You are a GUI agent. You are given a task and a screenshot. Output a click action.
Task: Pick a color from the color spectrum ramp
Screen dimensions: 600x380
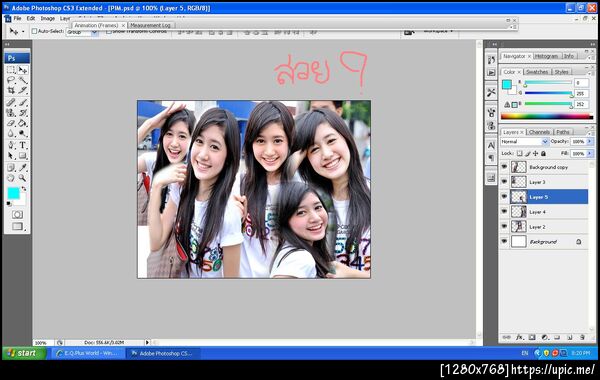coord(546,117)
